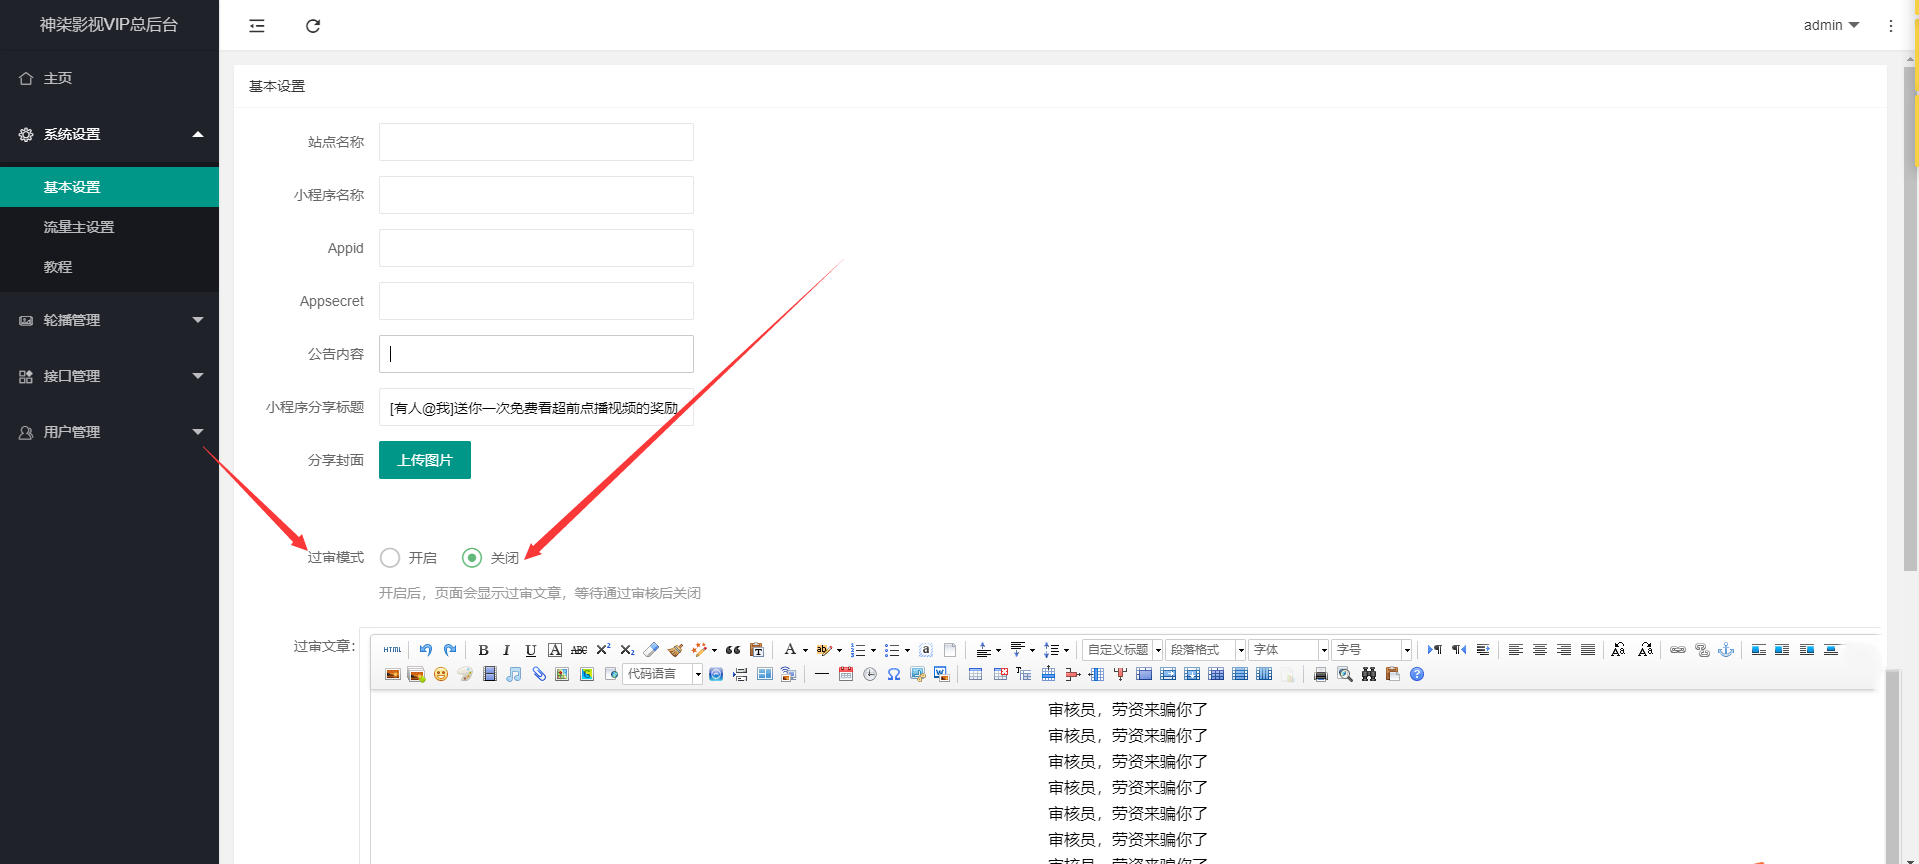Collapse the sidebar with the menu fold icon
1919x864 pixels.
[x=257, y=26]
